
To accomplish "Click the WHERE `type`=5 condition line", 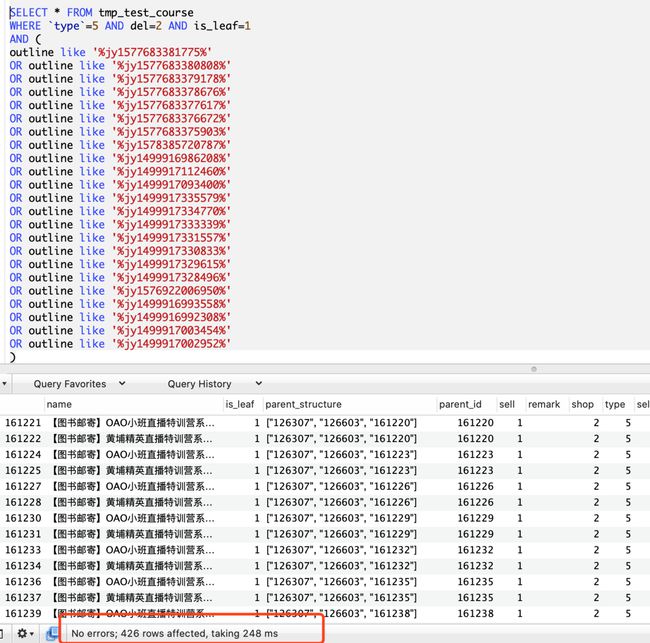I will [130, 26].
